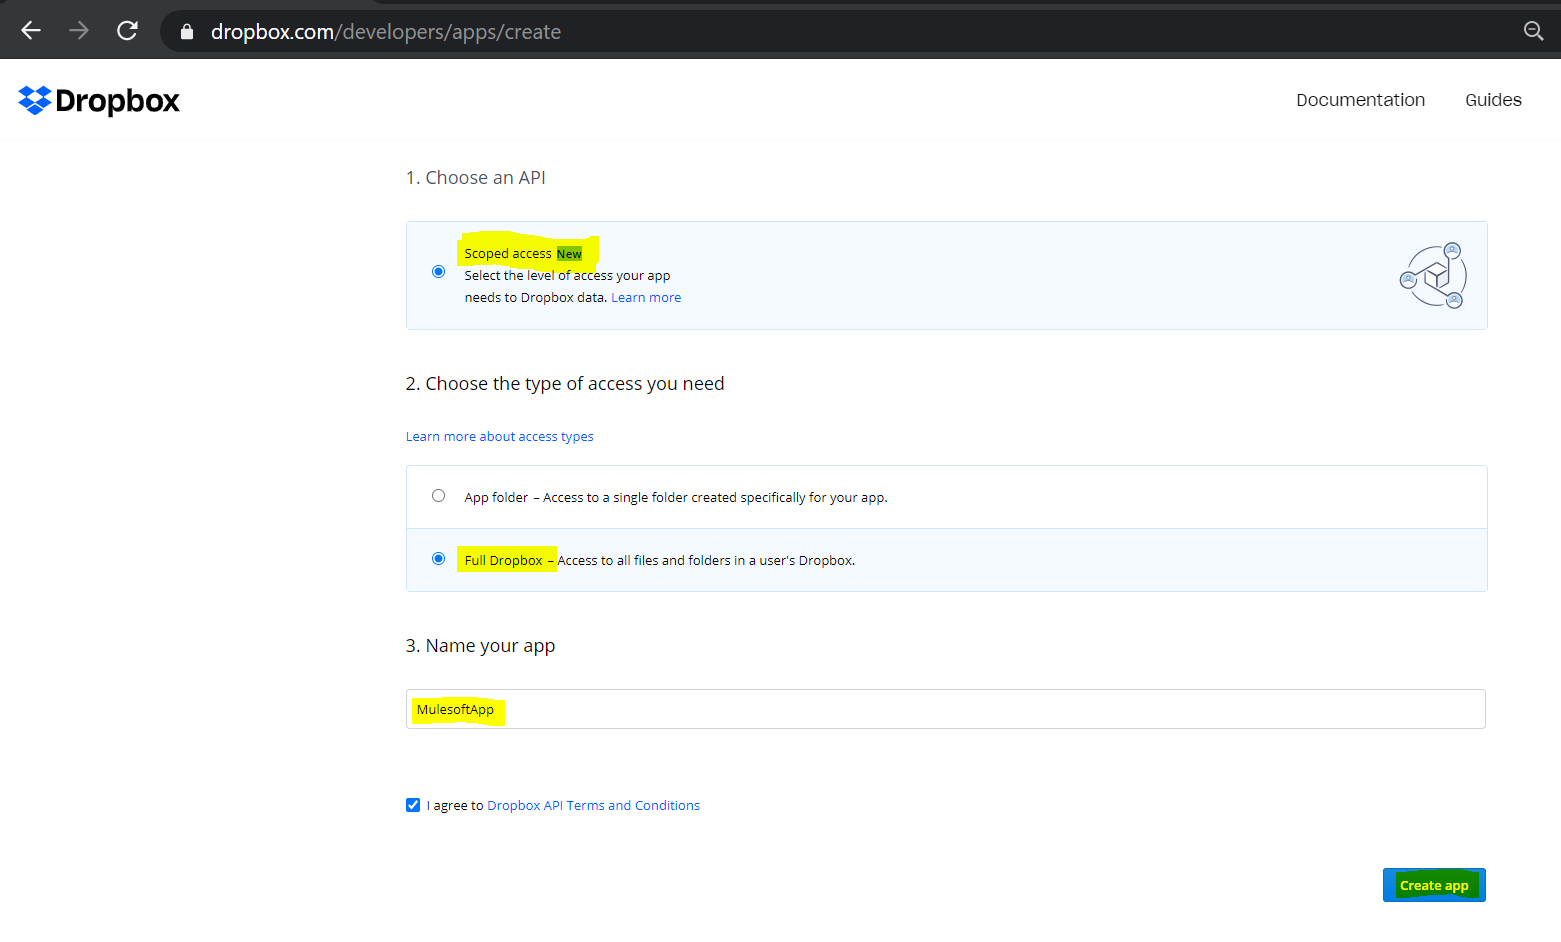1561x942 pixels.
Task: Click the scoped access network illustration
Action: point(1433,276)
